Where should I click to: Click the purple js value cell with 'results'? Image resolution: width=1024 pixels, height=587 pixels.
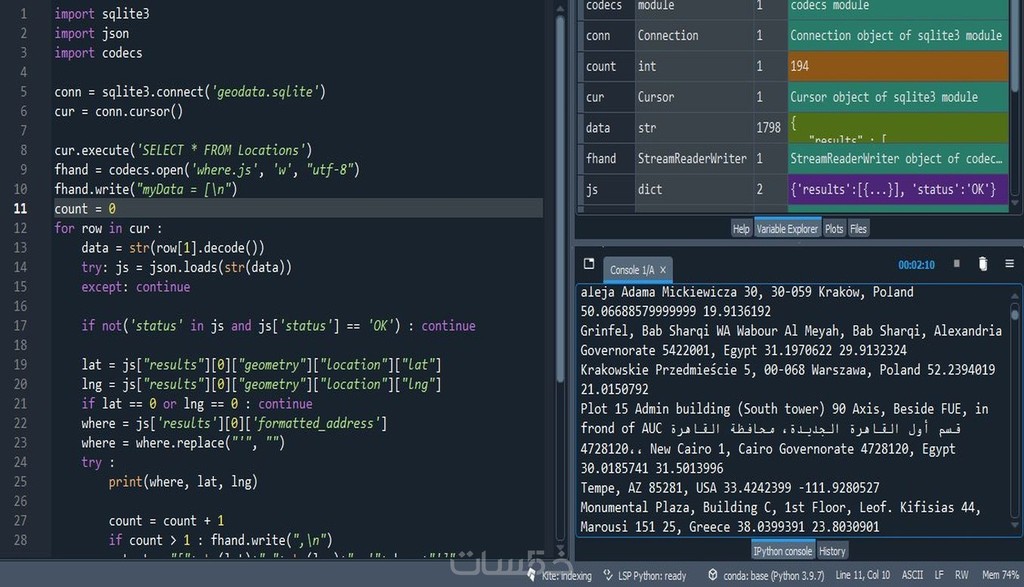tap(898, 189)
